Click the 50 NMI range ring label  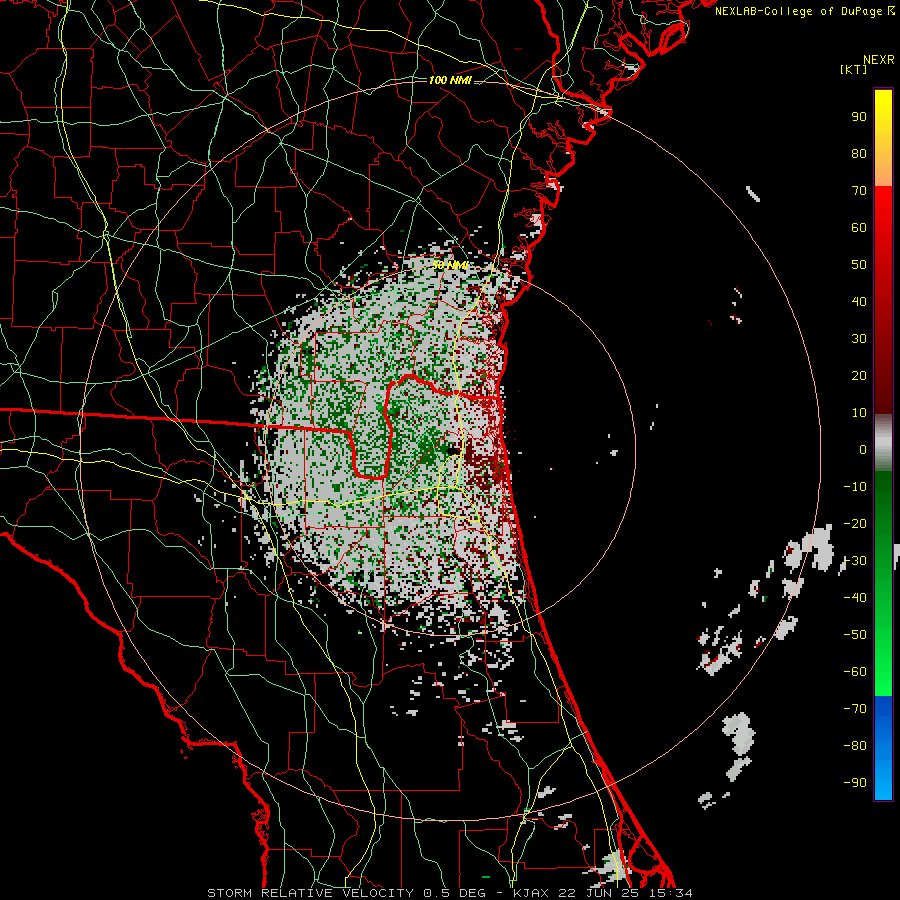click(x=450, y=265)
